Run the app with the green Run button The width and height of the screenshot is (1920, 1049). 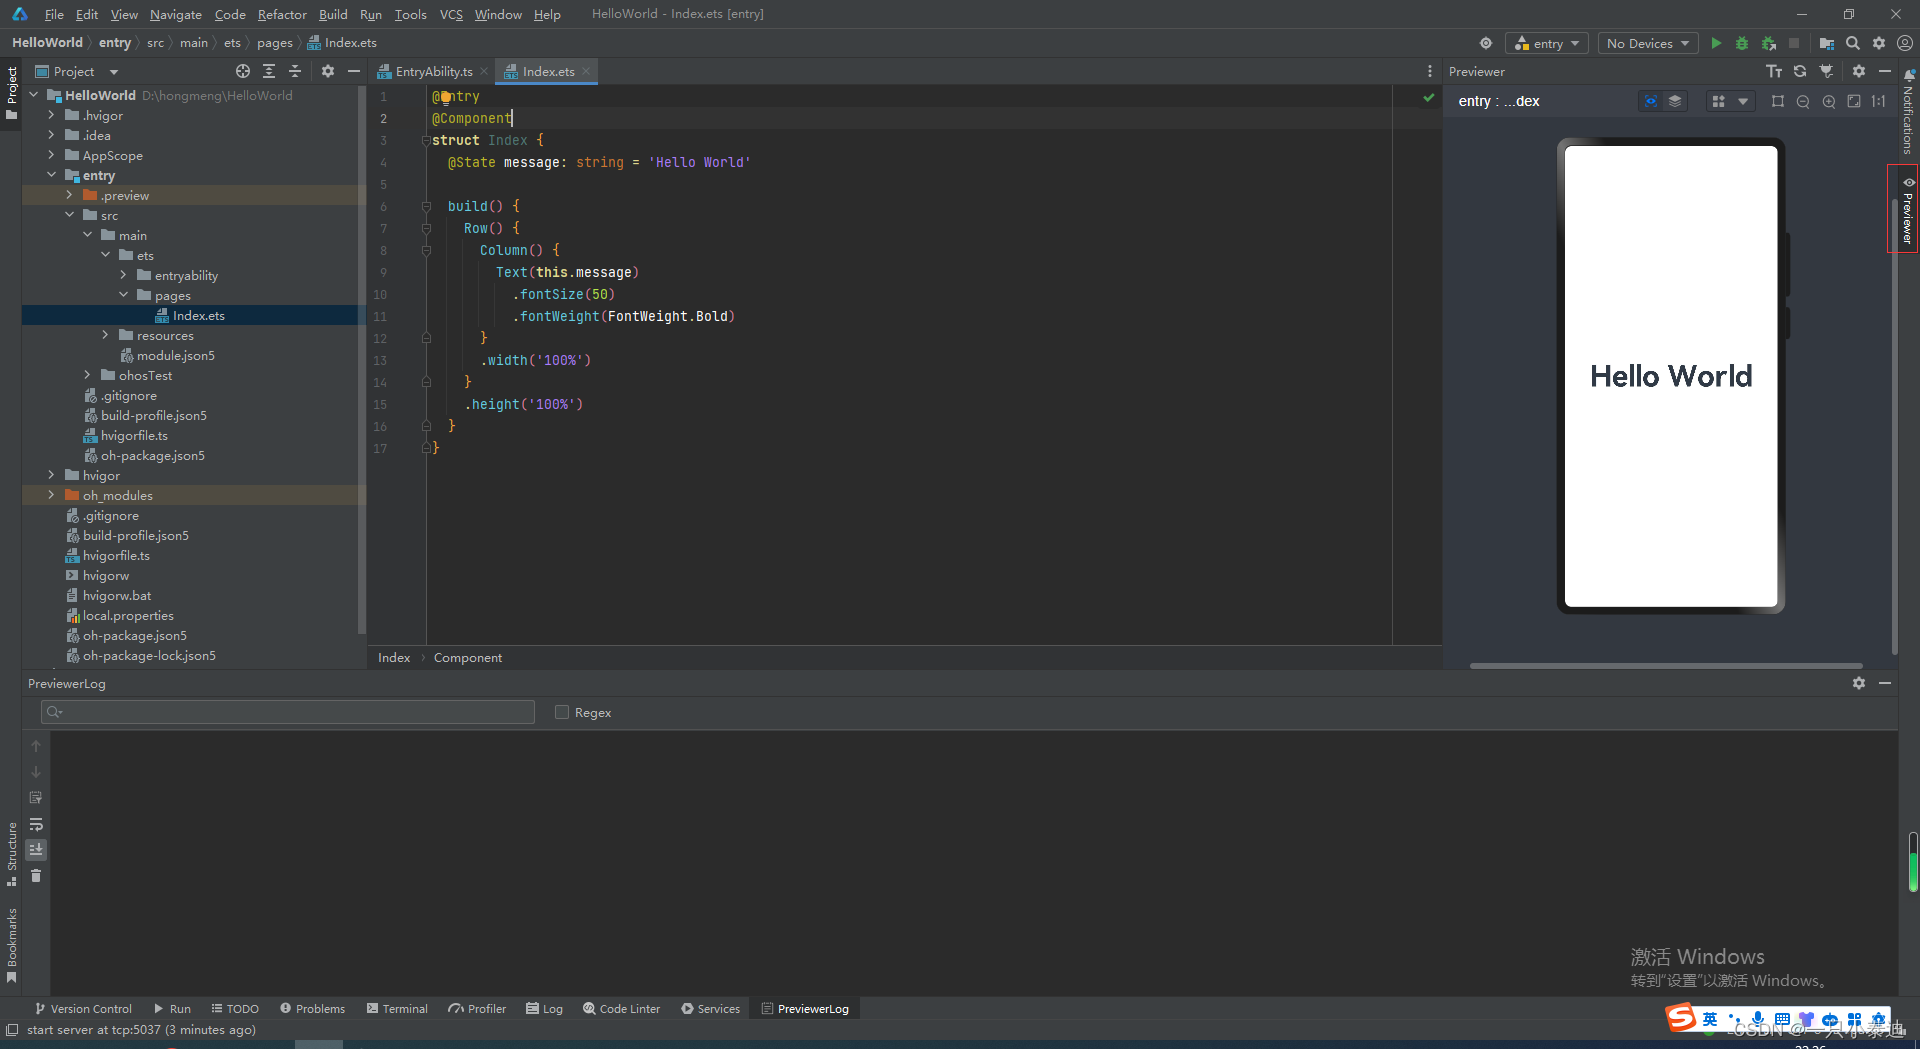1716,43
